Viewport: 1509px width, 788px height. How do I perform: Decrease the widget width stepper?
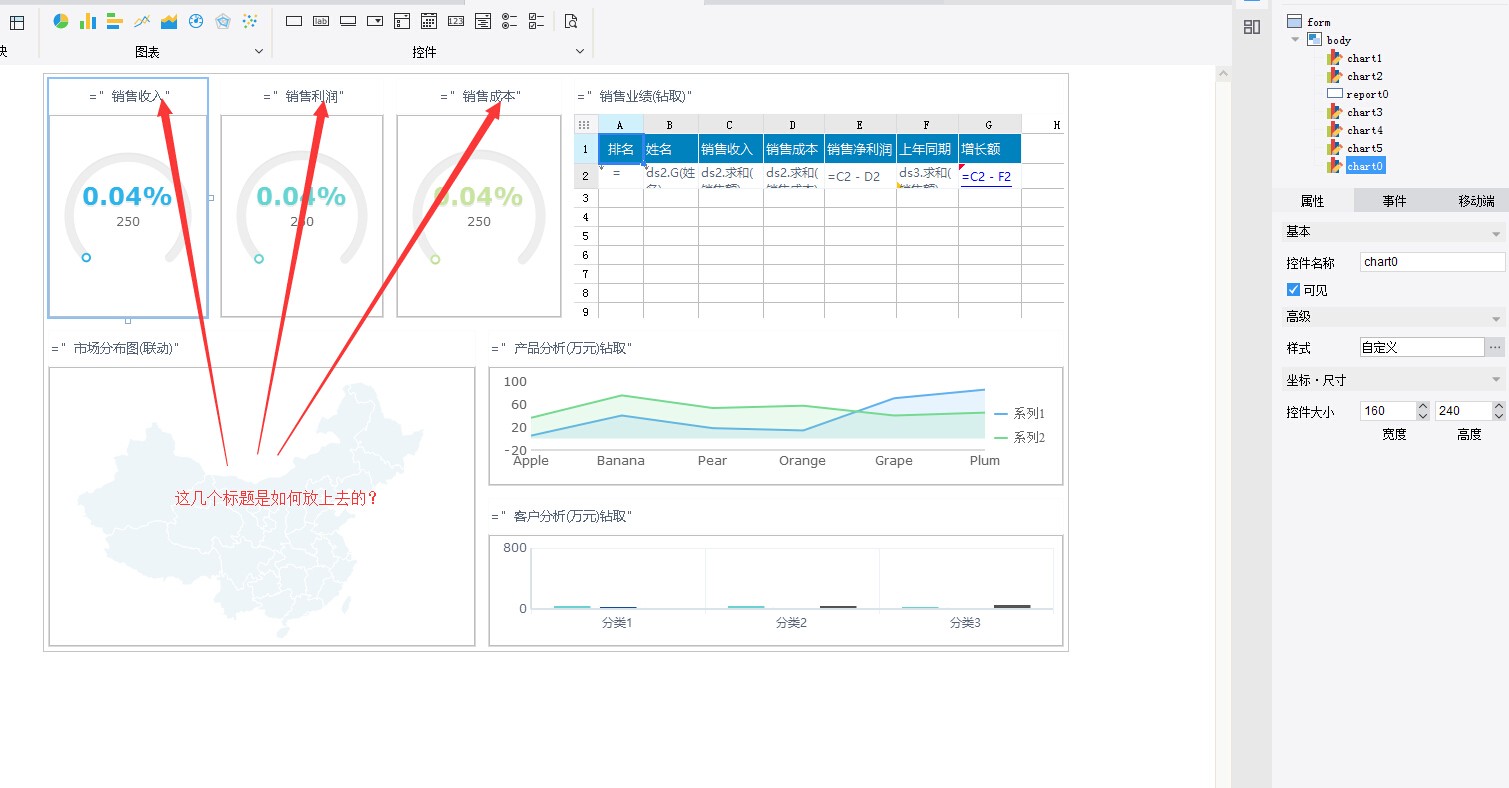coord(1423,416)
